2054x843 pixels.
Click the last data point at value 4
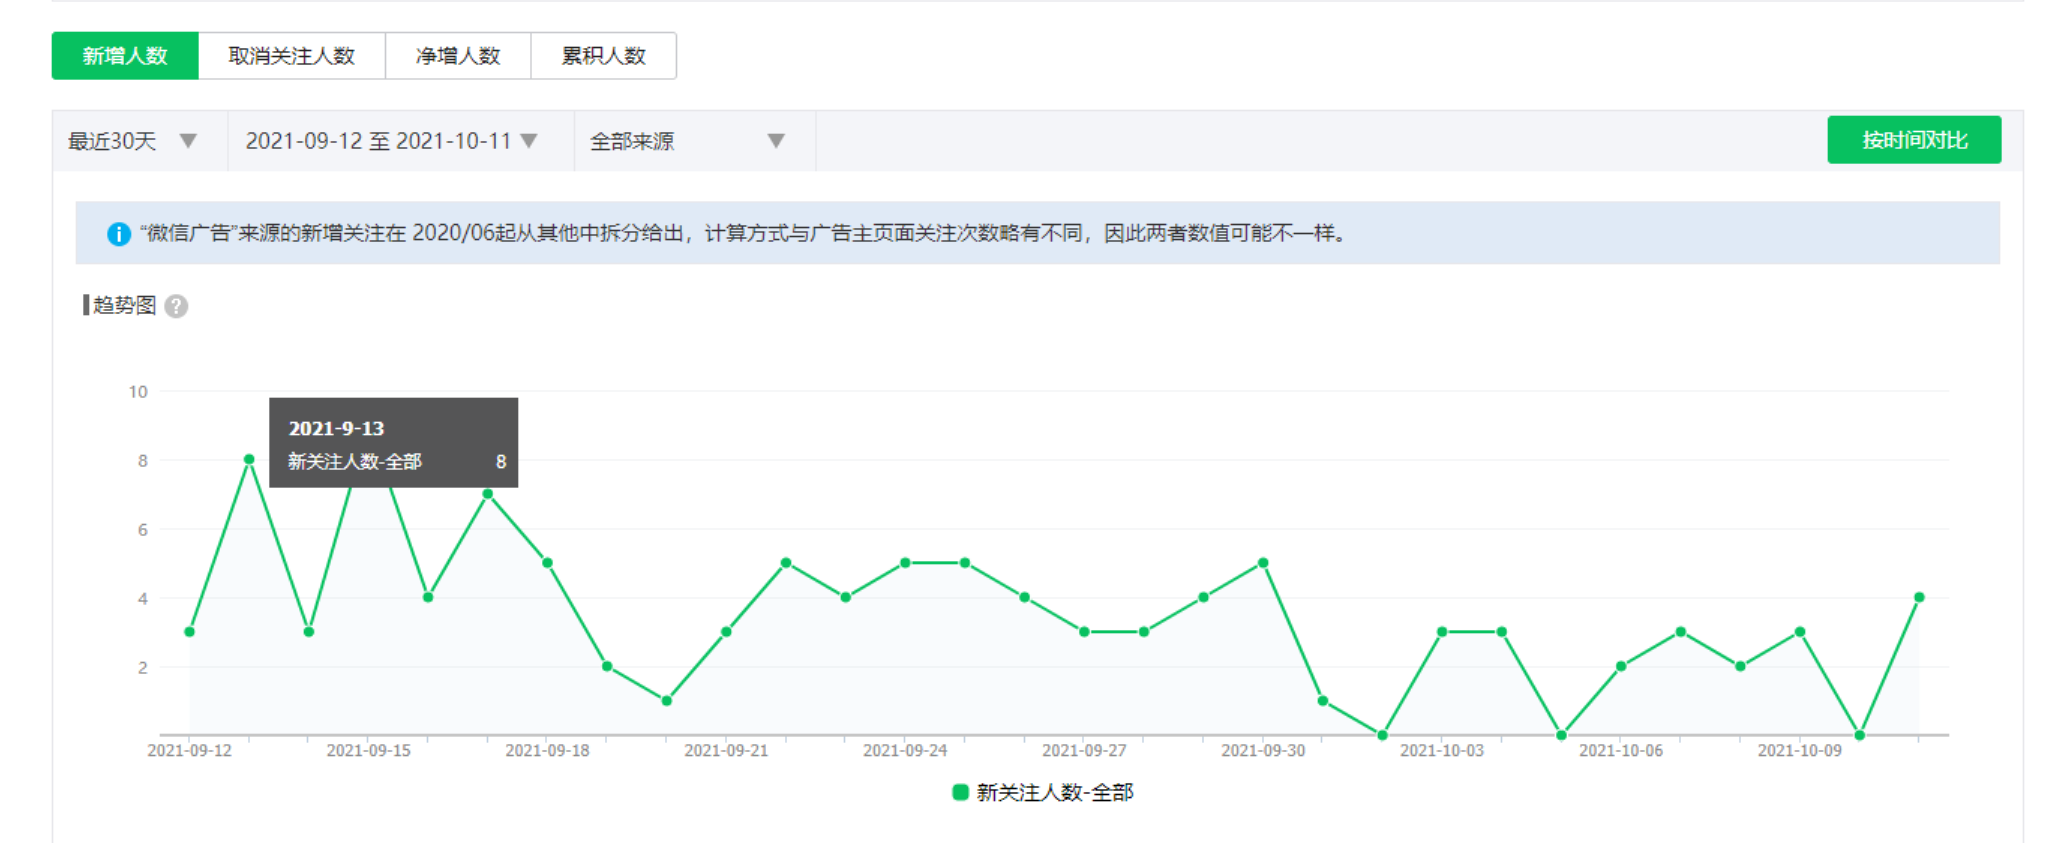point(1919,597)
